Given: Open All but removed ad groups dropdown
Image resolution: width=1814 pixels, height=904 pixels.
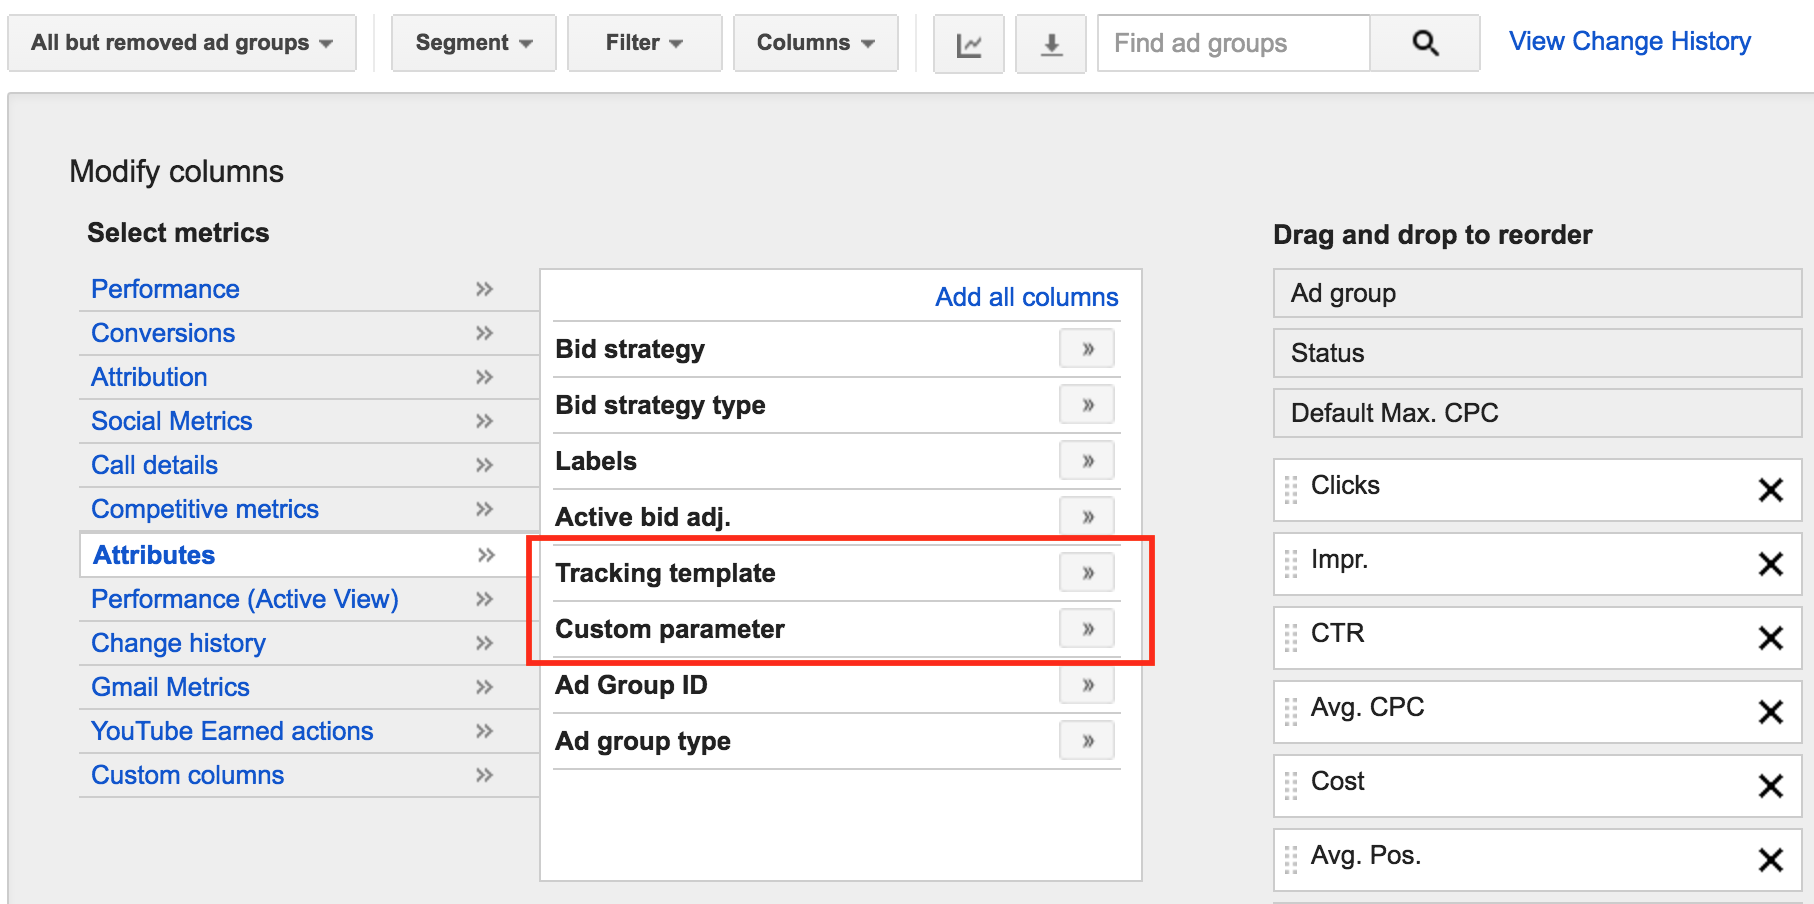Looking at the screenshot, I should 182,43.
